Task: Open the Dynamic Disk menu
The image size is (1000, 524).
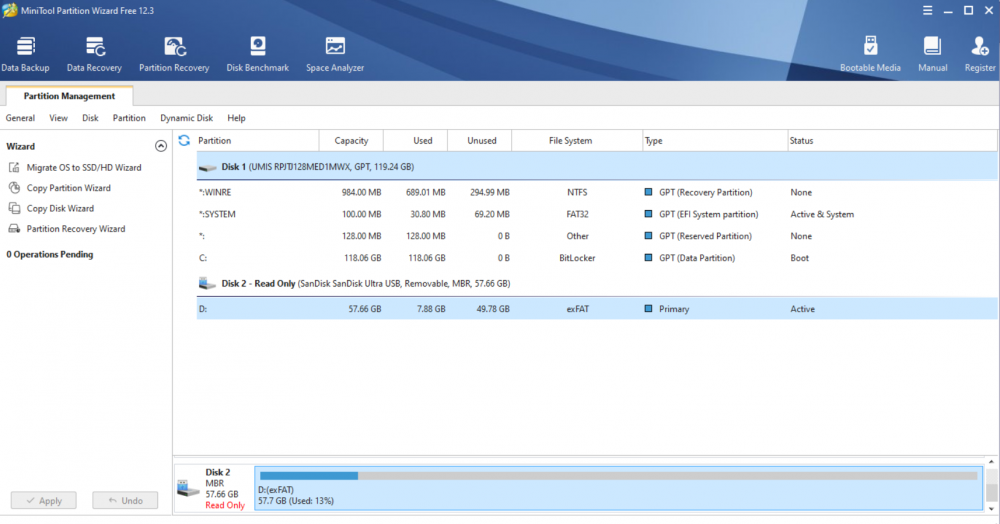Action: click(186, 118)
